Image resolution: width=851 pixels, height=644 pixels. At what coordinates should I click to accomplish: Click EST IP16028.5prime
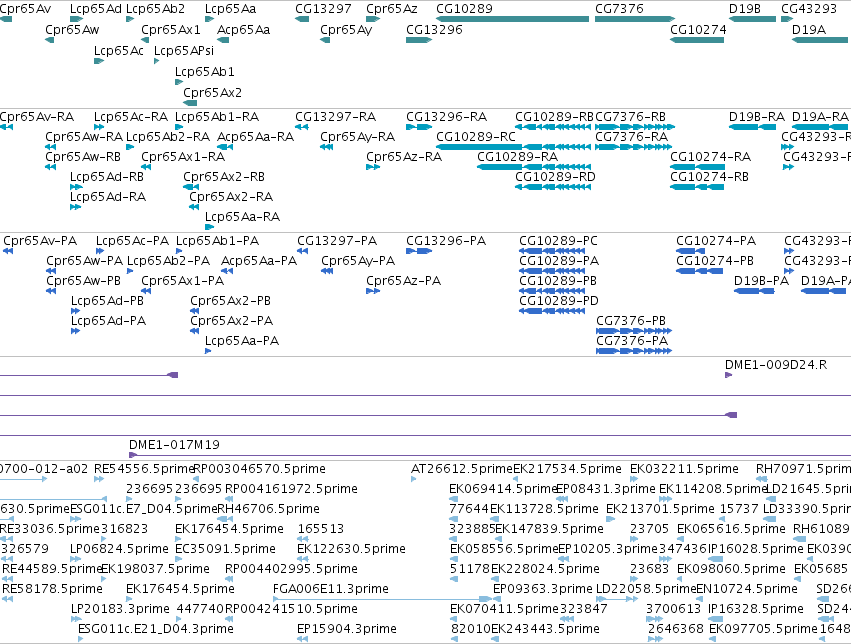pos(755,549)
